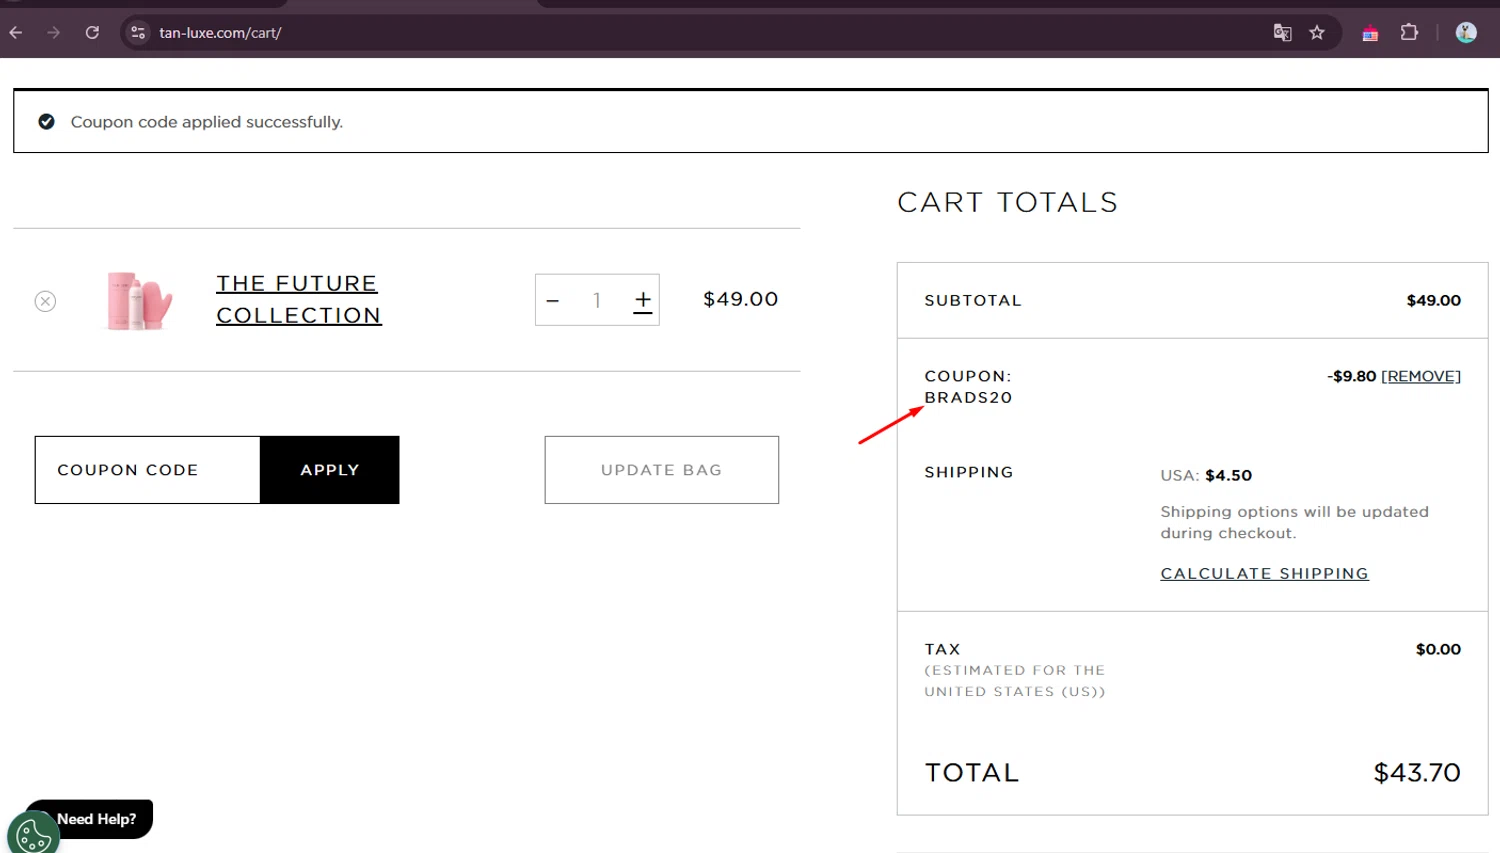Increase quantity with plus button
The image size is (1500, 853).
pos(643,300)
